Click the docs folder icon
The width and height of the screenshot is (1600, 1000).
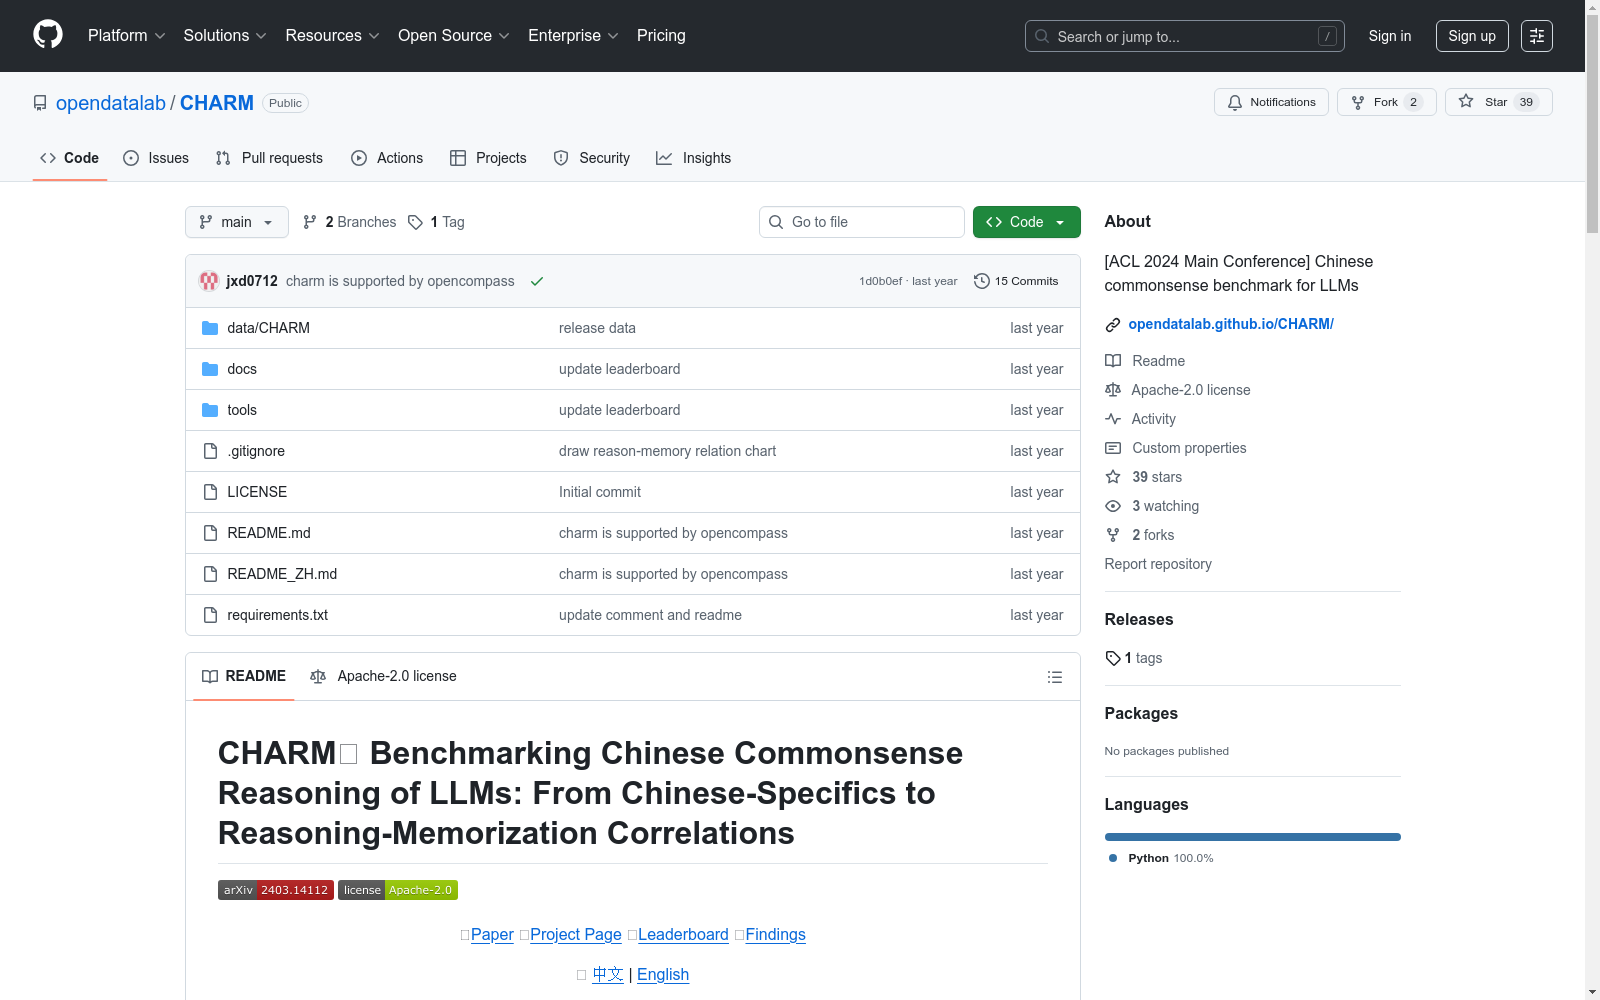210,369
